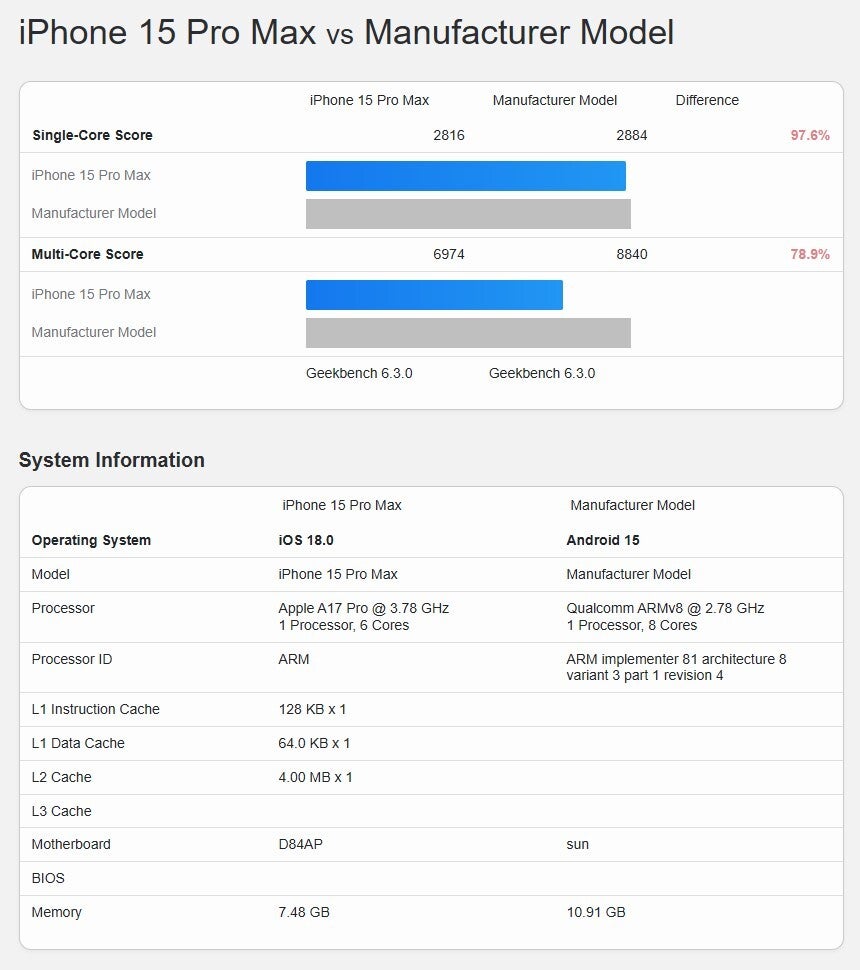Select "ARM implementer 81 architecture 8" text
The height and width of the screenshot is (970, 860).
tap(676, 659)
